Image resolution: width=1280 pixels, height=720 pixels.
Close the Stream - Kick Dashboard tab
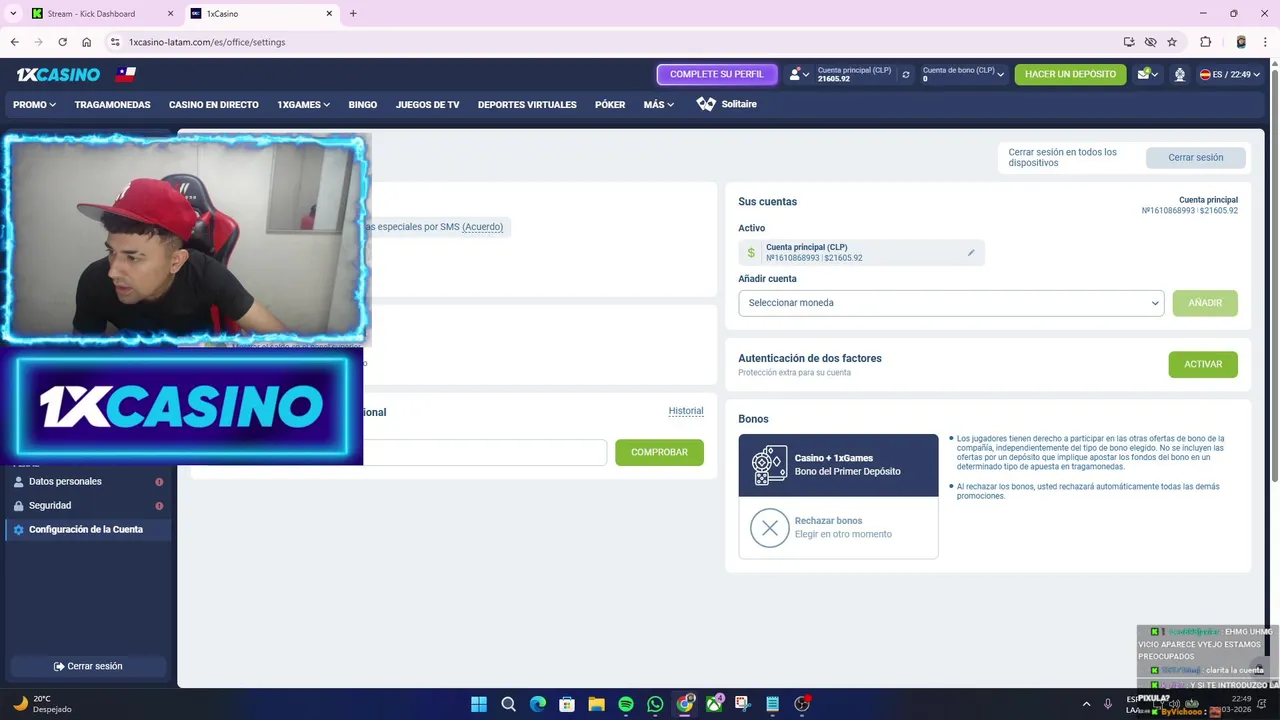(x=170, y=14)
